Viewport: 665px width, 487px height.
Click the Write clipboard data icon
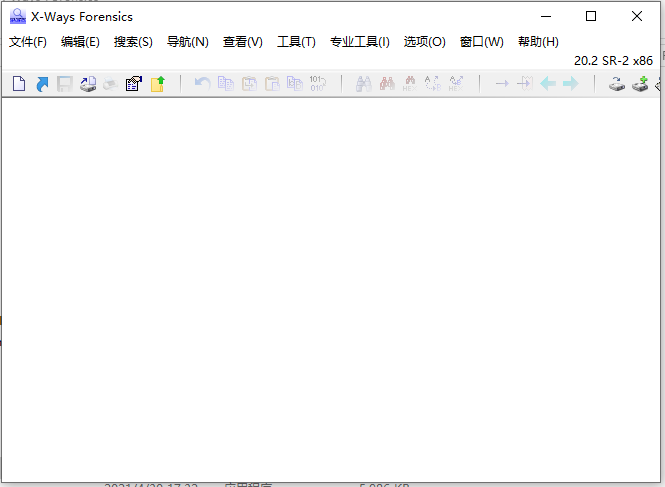tap(295, 84)
